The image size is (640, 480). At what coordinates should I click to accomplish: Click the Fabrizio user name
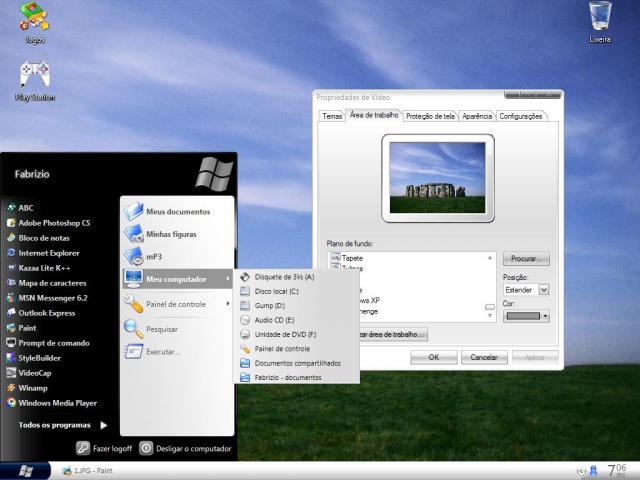click(32, 174)
